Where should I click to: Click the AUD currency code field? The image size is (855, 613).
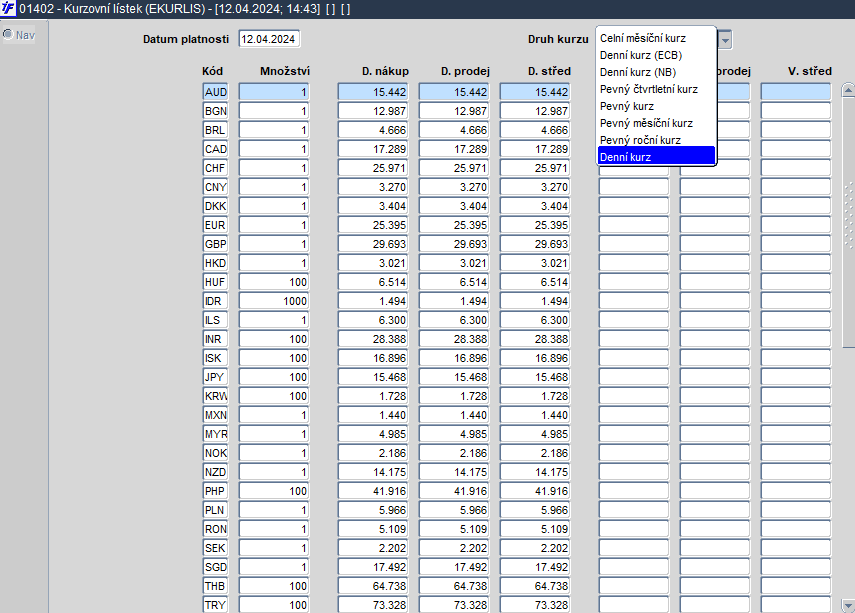[215, 92]
